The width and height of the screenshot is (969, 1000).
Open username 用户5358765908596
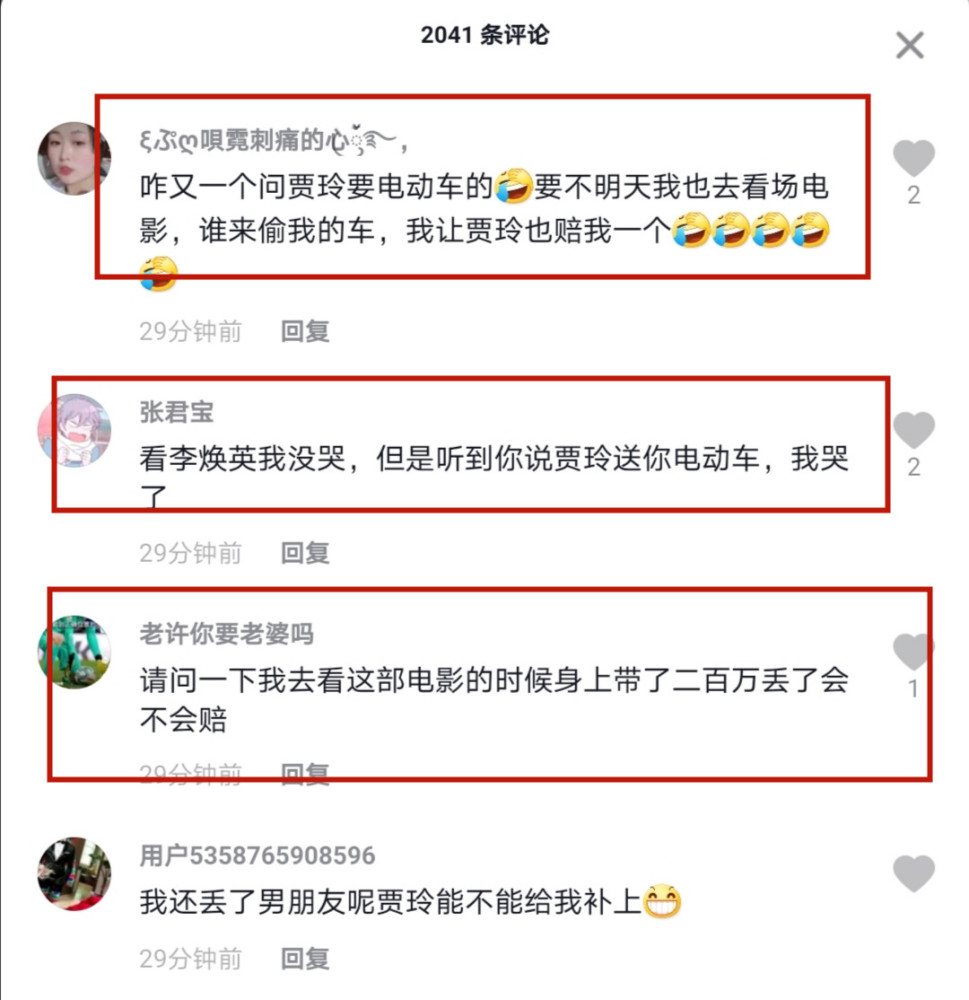click(x=258, y=855)
